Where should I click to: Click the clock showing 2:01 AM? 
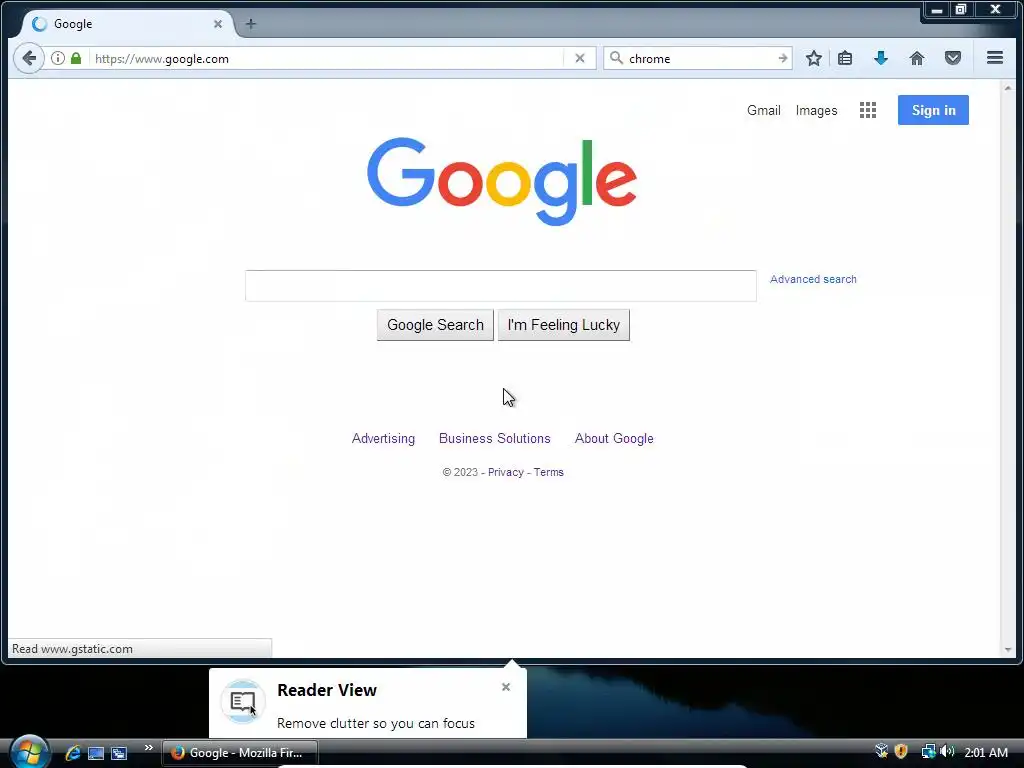point(985,752)
